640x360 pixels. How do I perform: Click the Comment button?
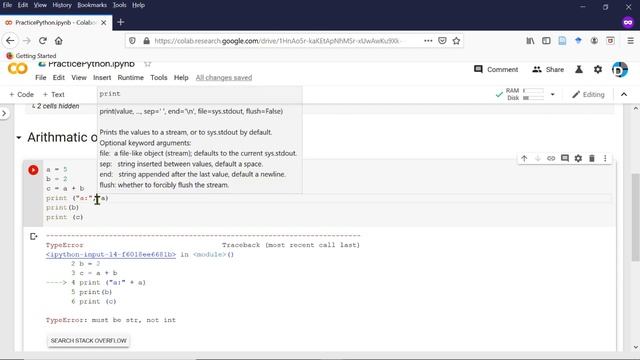496,69
